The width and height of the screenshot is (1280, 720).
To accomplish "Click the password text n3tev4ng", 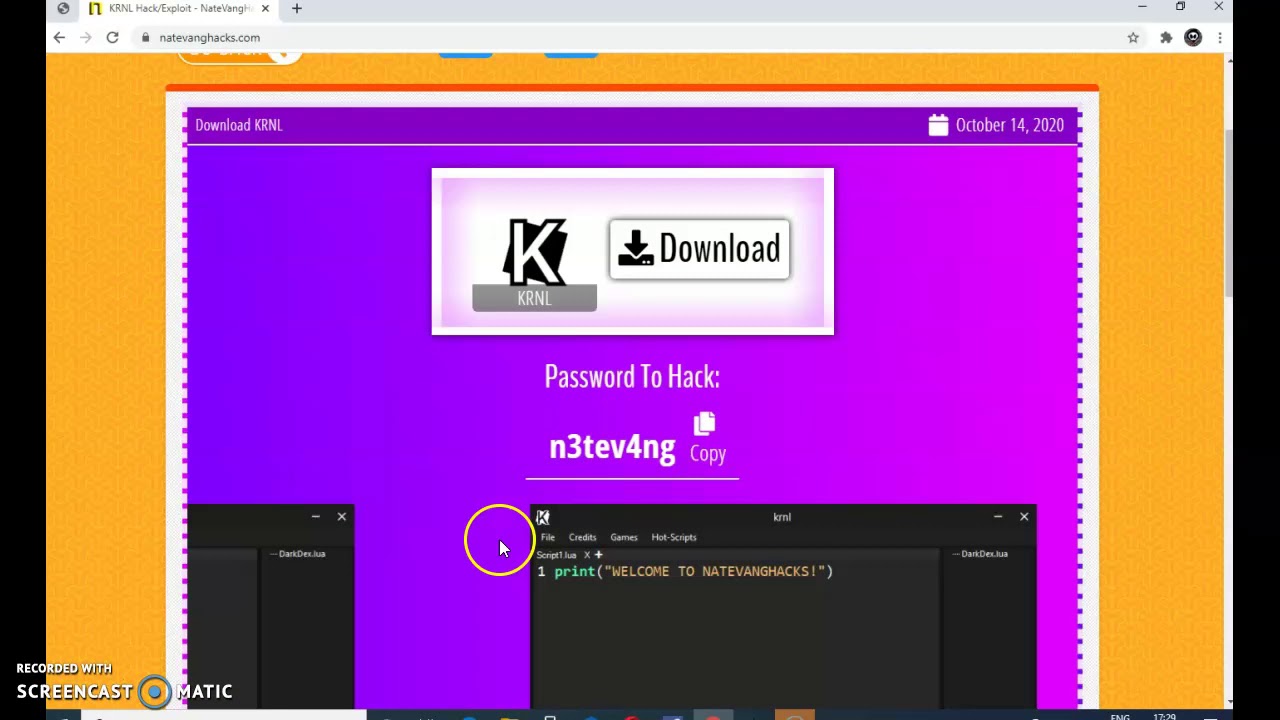I will [x=612, y=447].
